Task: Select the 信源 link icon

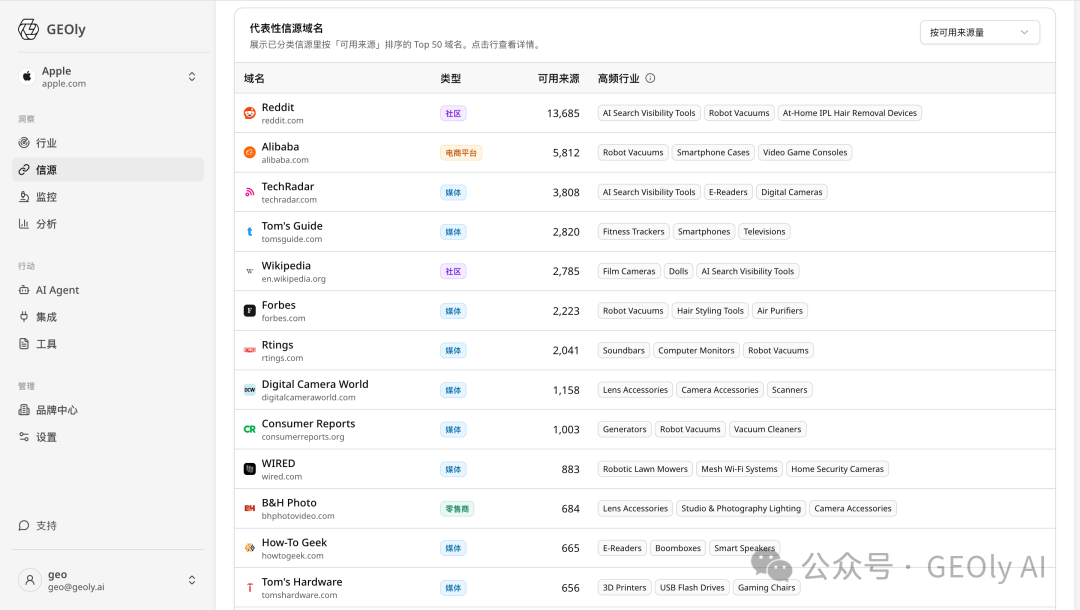Action: 24,169
